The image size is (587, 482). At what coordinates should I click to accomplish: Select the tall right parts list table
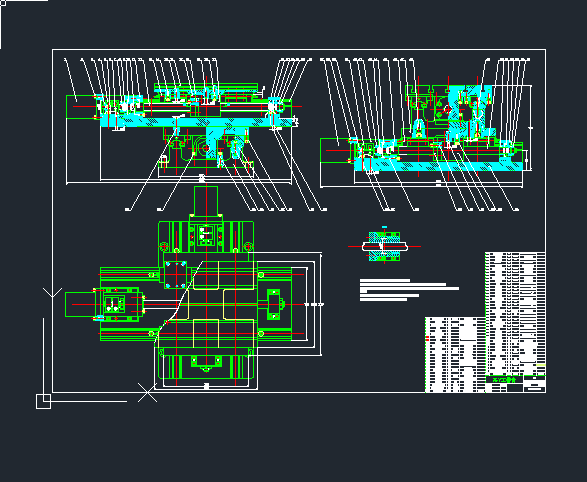[x=515, y=314]
